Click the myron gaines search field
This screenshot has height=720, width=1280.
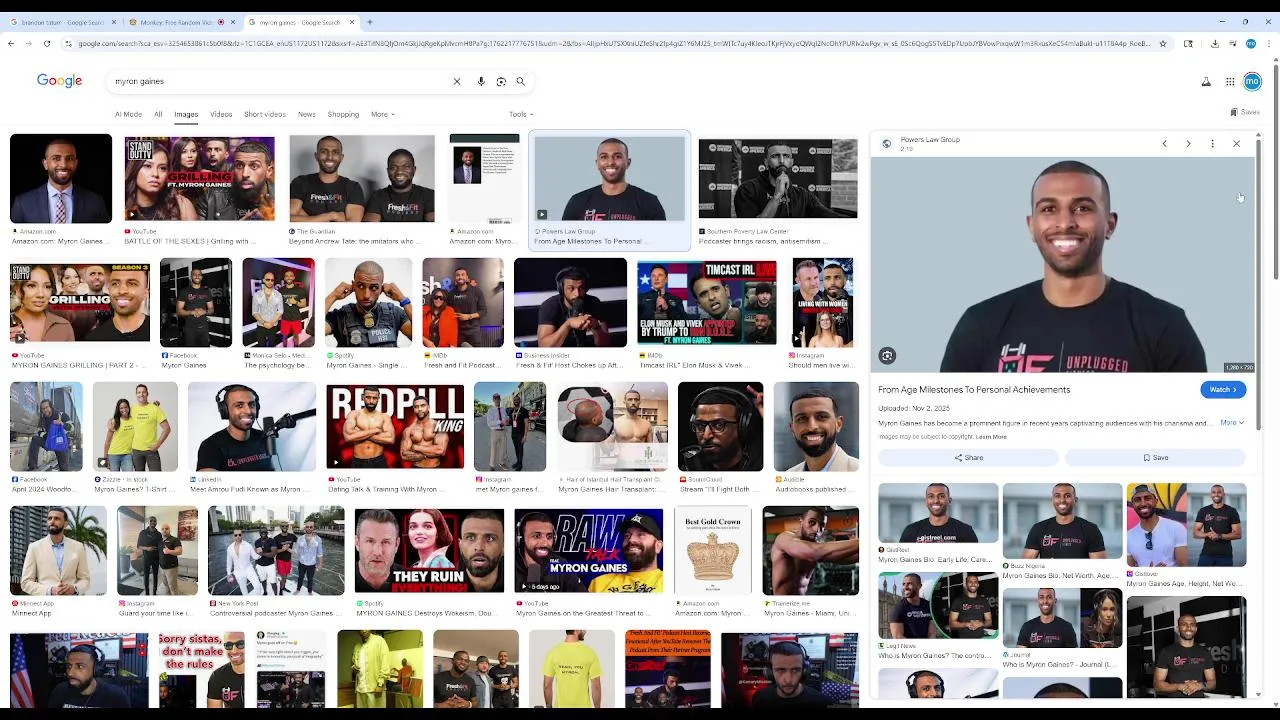click(x=280, y=81)
